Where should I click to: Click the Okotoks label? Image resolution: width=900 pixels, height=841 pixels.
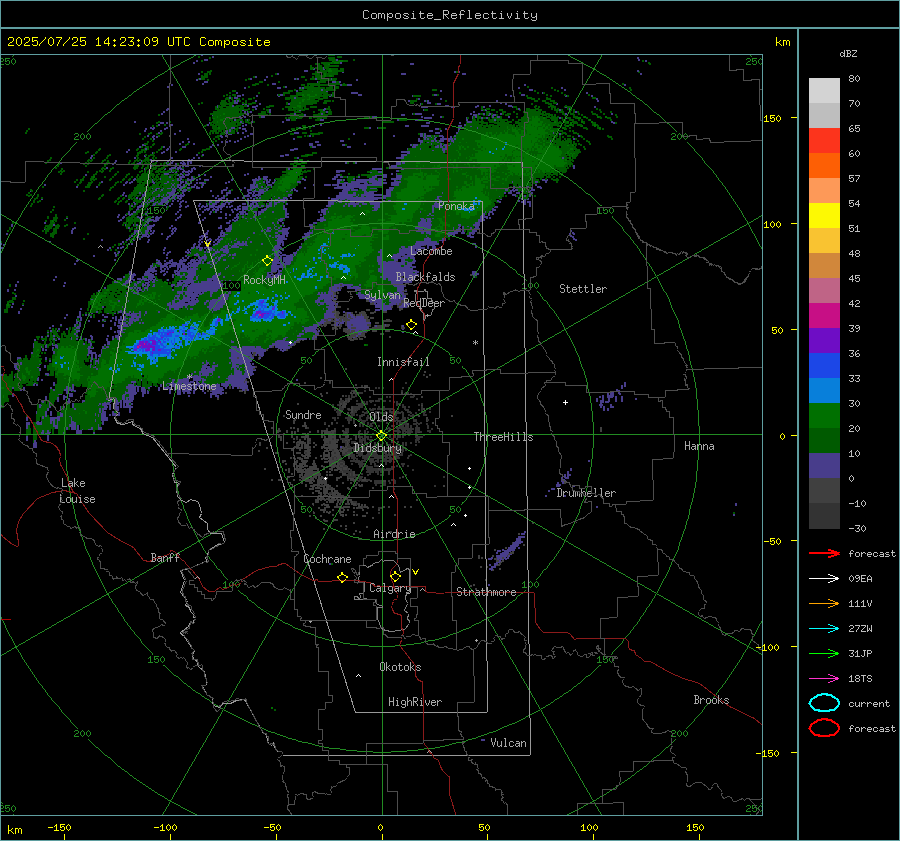[400, 668]
